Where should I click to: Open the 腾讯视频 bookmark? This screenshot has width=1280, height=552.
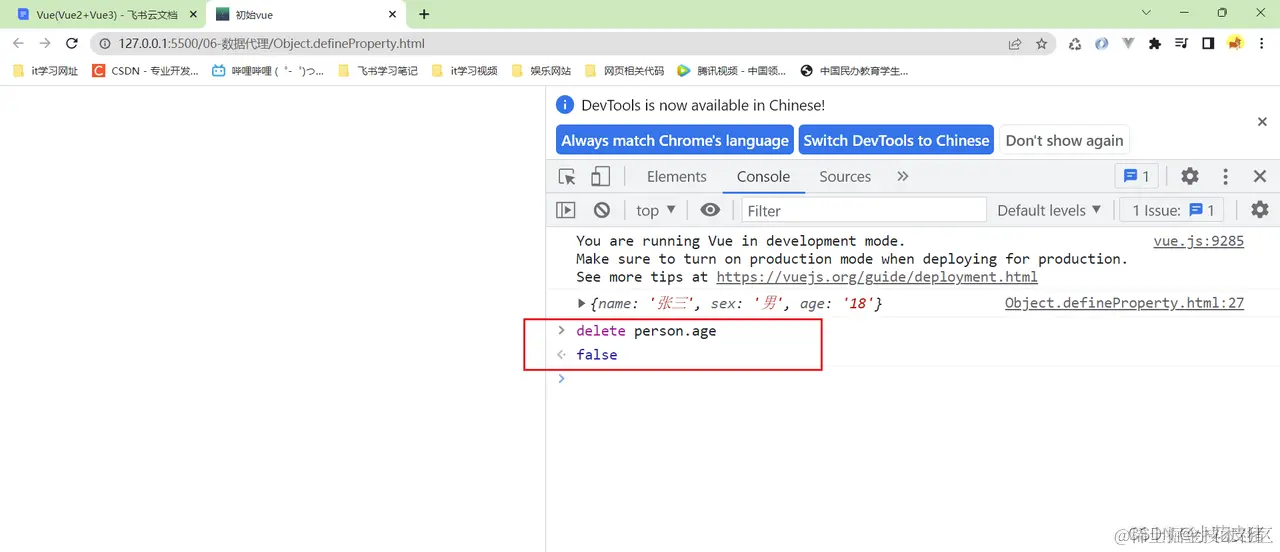[x=732, y=71]
